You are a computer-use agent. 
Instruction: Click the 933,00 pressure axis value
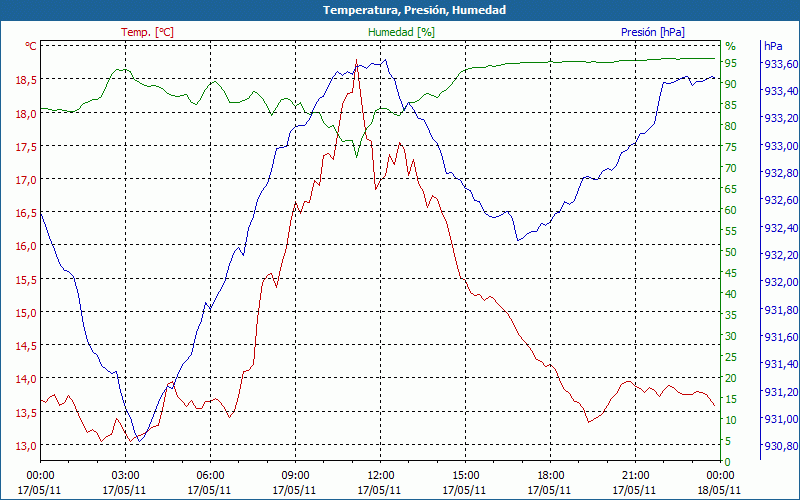click(780, 146)
